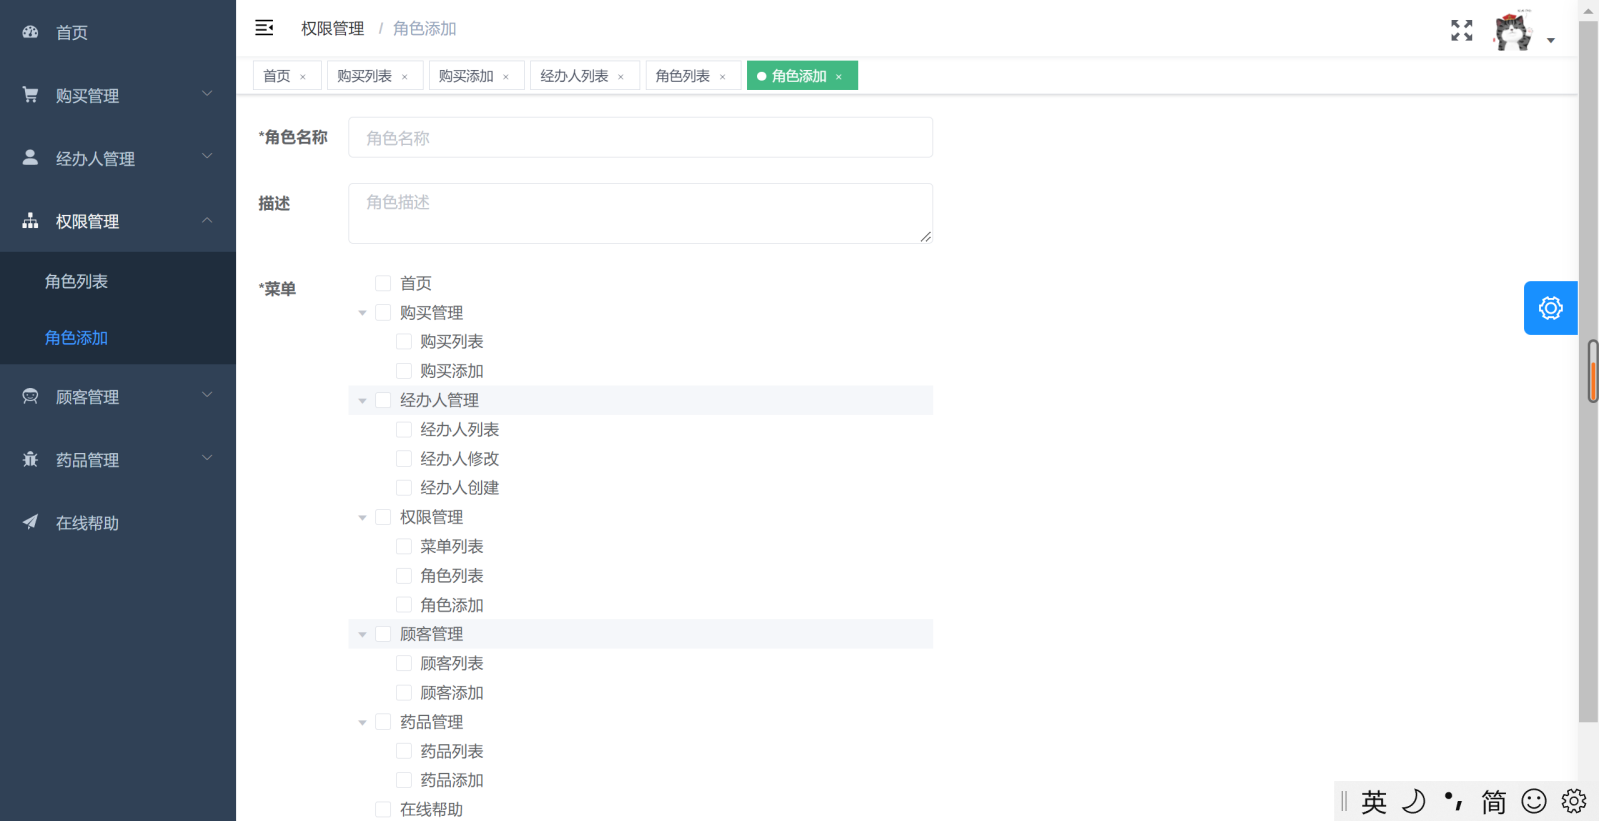Click the 购买管理 shopping cart icon

31,95
